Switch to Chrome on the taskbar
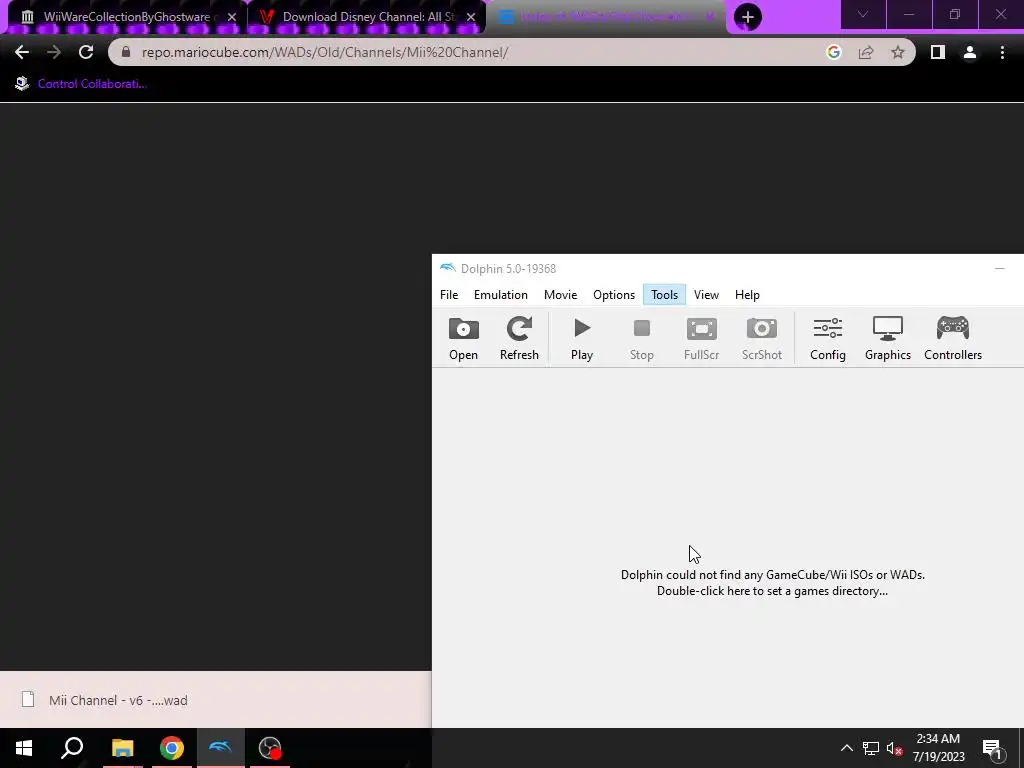This screenshot has height=768, width=1024. tap(172, 748)
